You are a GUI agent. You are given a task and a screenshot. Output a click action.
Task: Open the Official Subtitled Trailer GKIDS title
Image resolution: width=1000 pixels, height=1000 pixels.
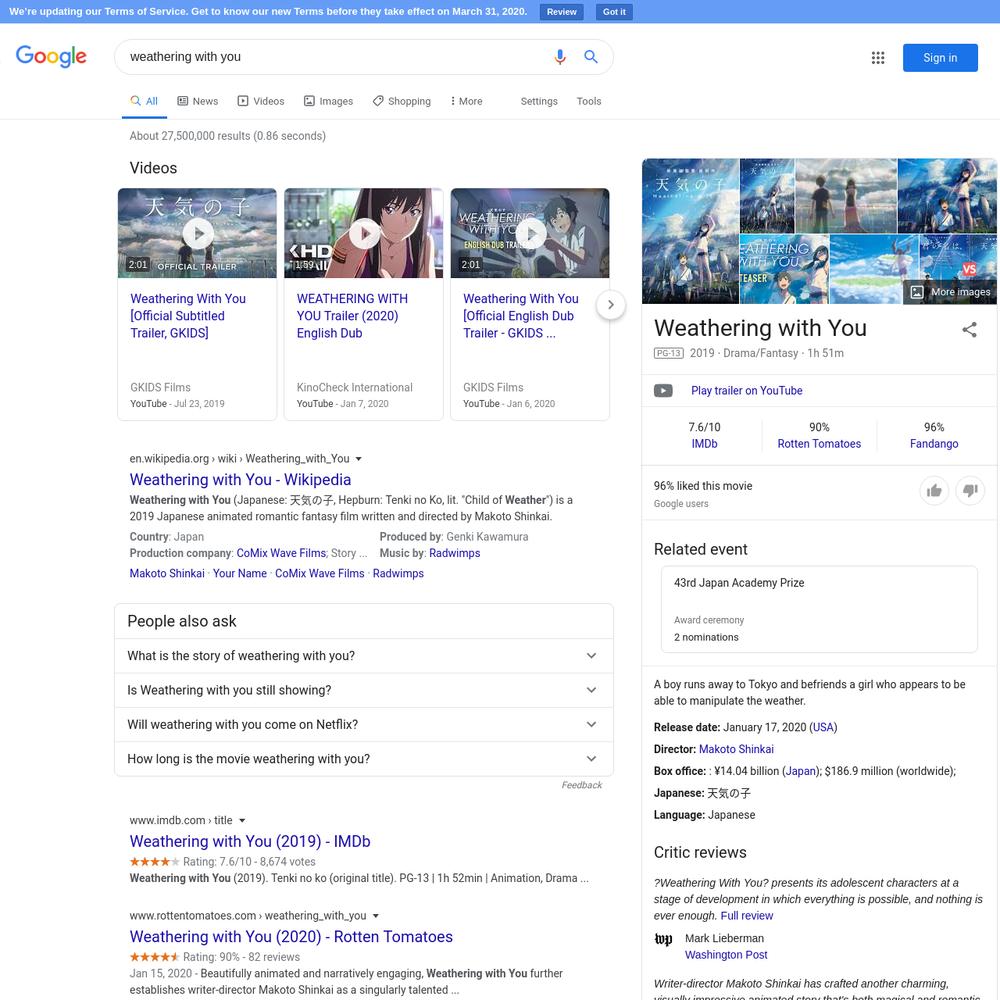(x=188, y=316)
